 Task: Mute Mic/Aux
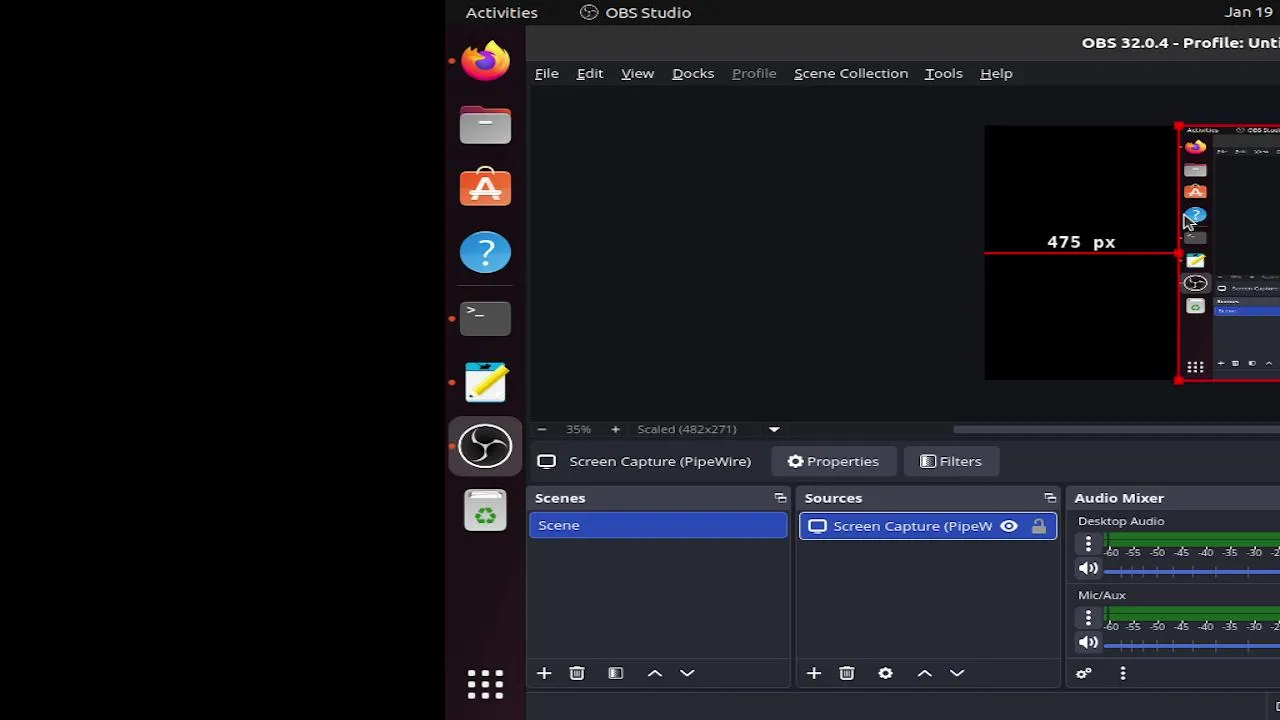[x=1088, y=642]
